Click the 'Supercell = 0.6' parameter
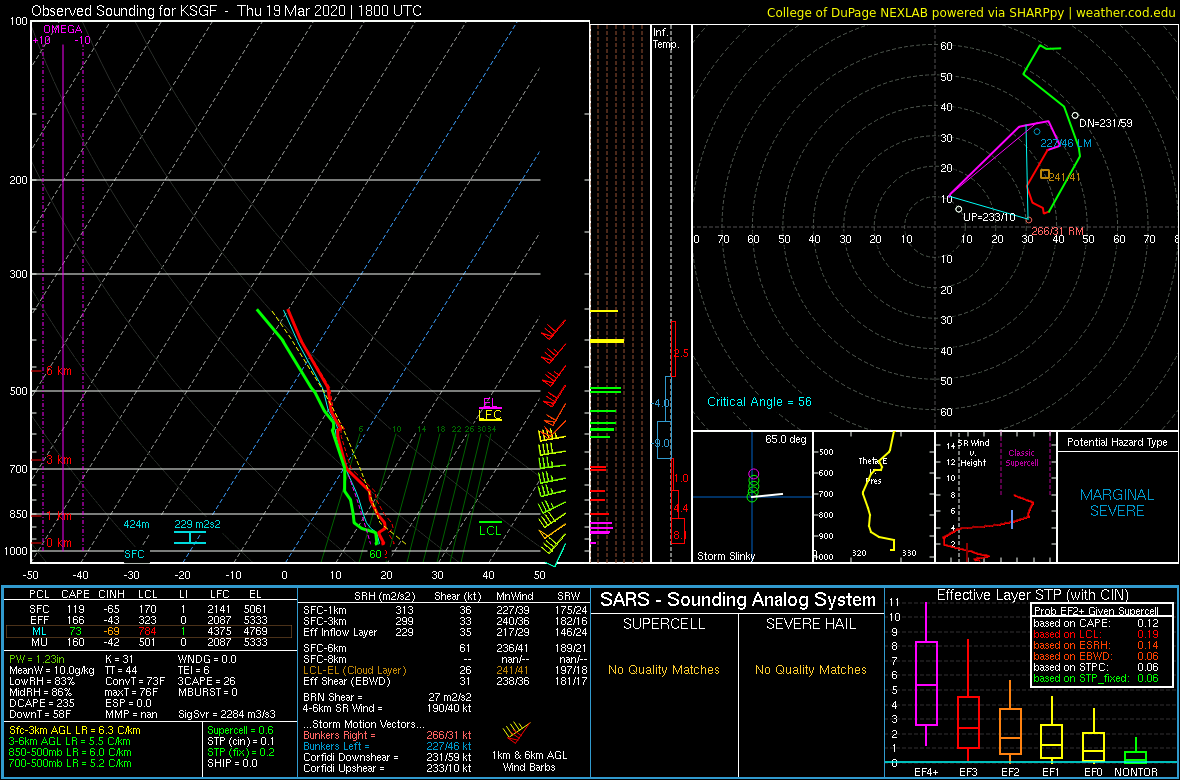Image resolution: width=1180 pixels, height=780 pixels. point(241,730)
